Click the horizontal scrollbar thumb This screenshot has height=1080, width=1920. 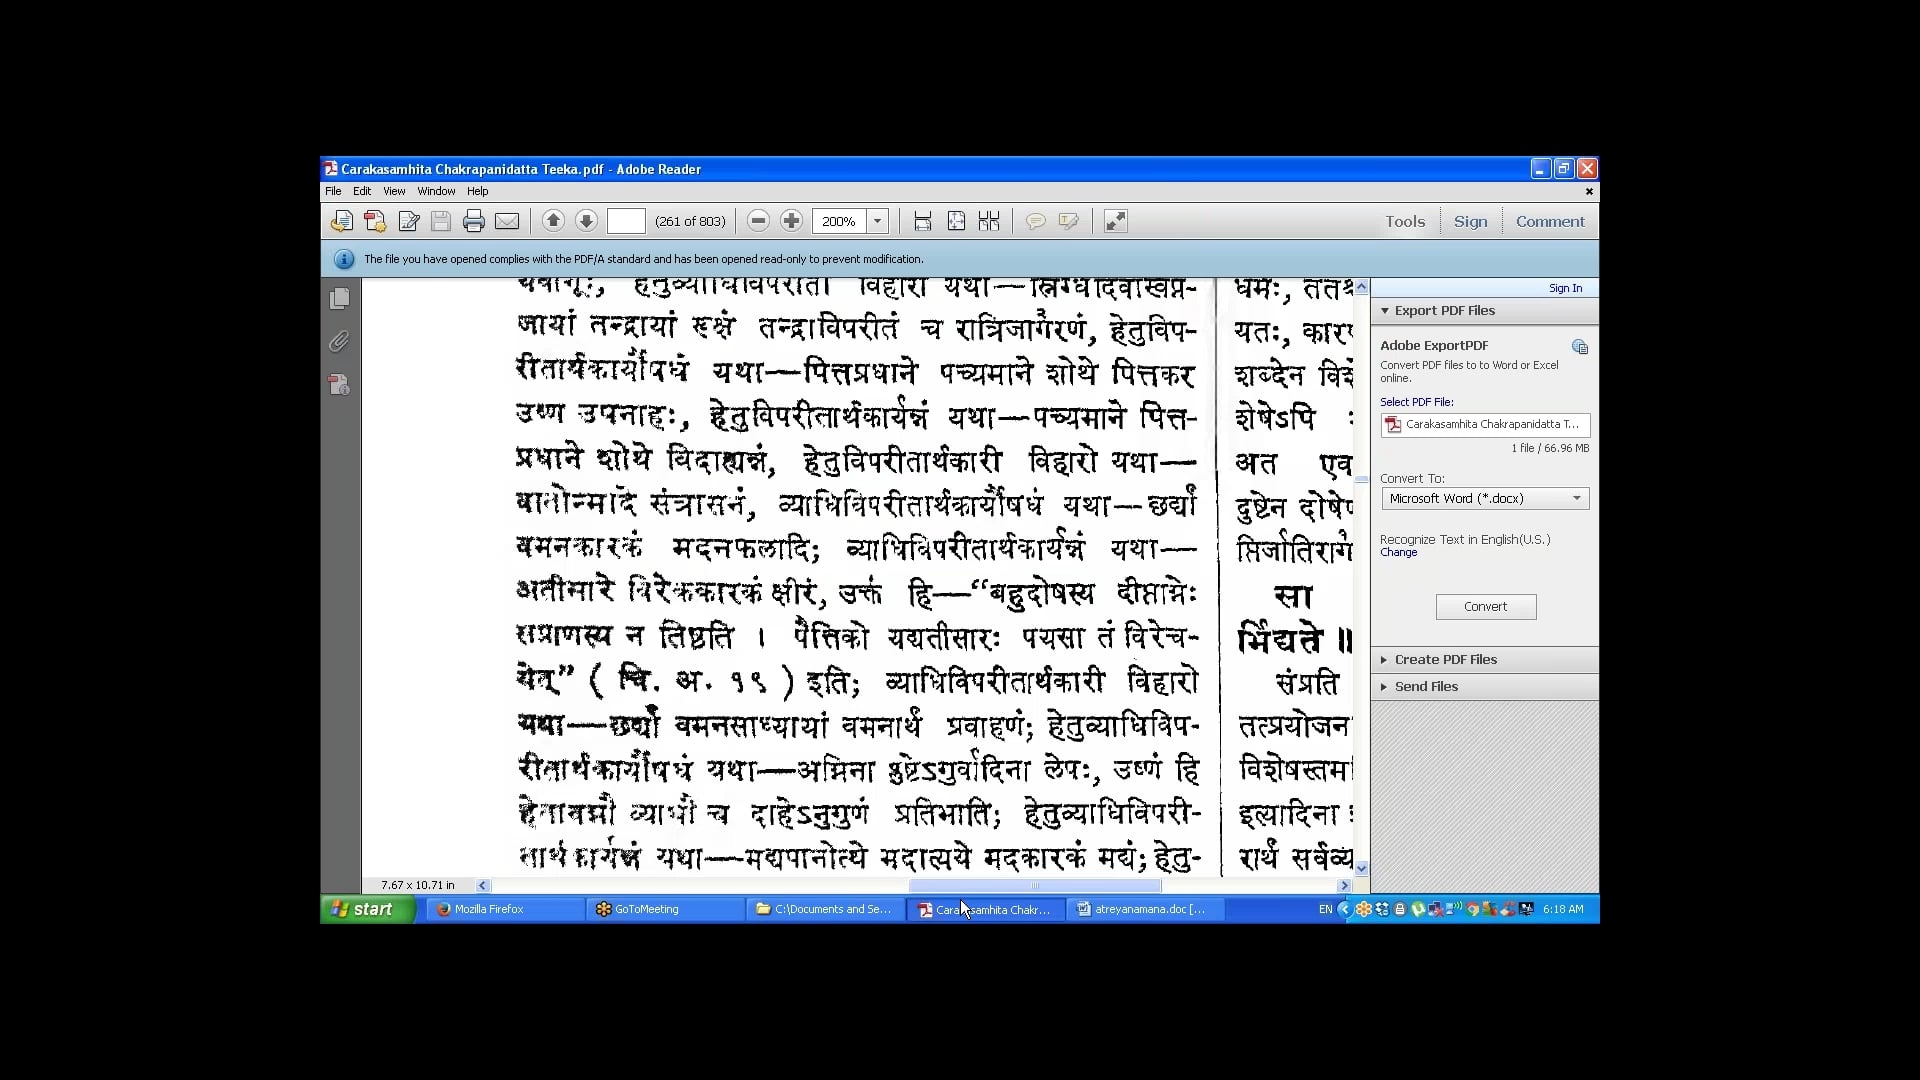click(x=1034, y=885)
